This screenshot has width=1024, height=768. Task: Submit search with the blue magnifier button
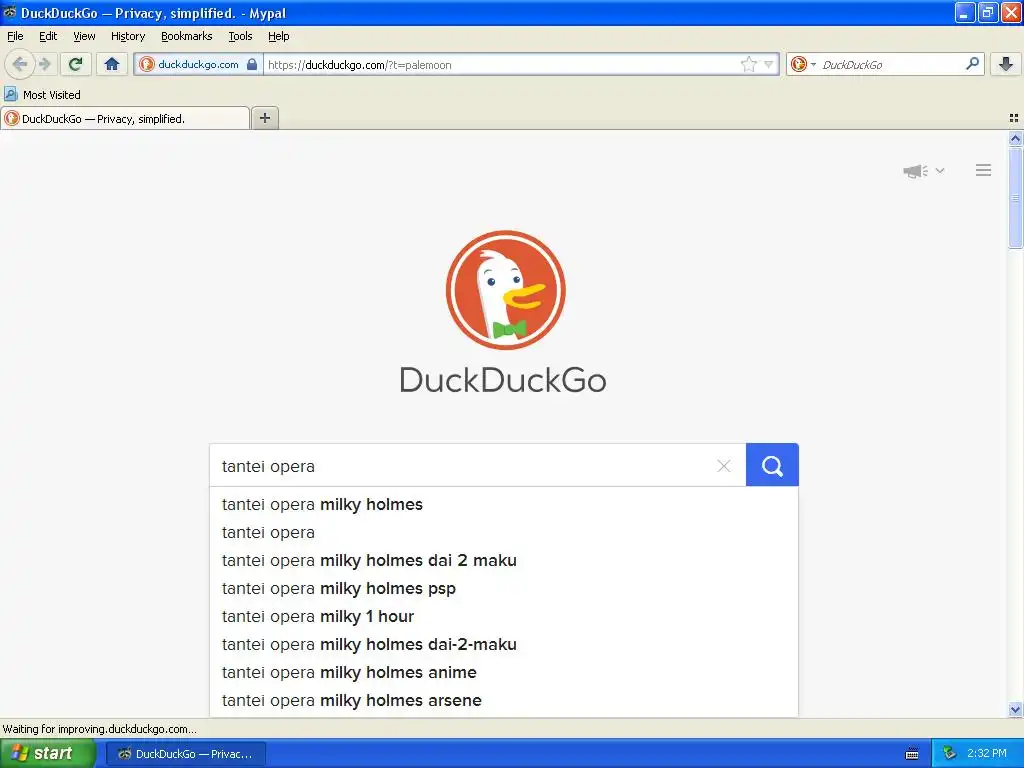tap(772, 465)
